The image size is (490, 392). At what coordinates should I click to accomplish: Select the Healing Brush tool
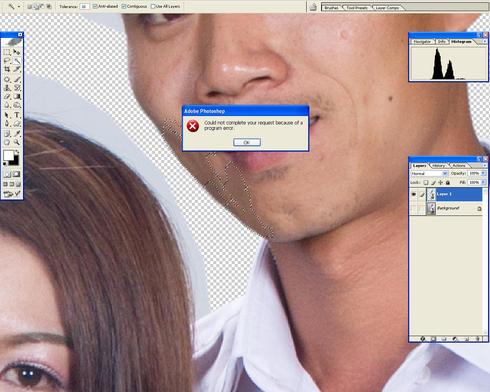click(7, 79)
